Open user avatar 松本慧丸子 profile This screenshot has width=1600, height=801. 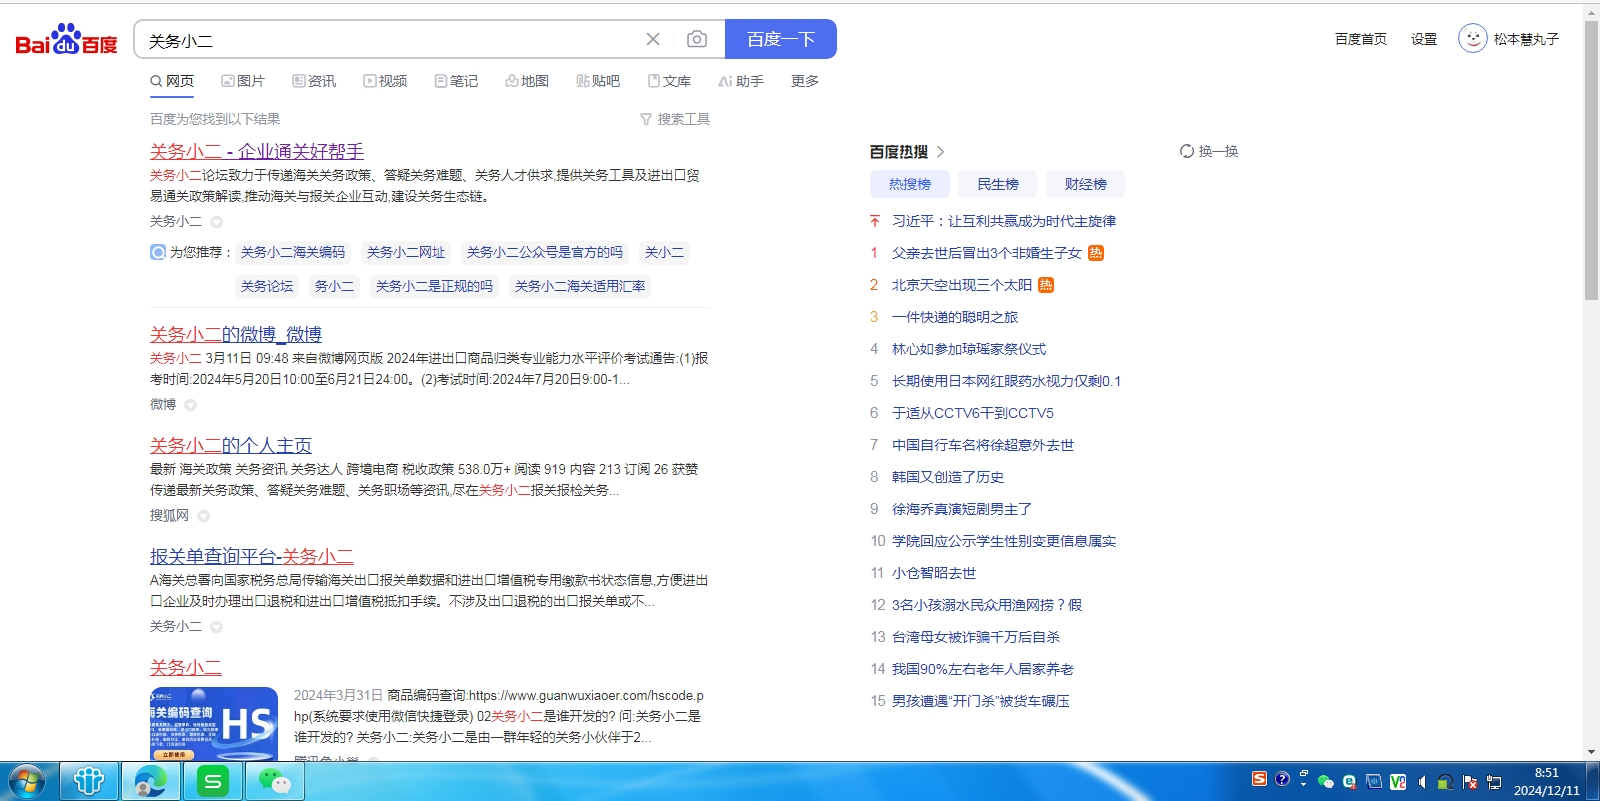click(x=1473, y=39)
